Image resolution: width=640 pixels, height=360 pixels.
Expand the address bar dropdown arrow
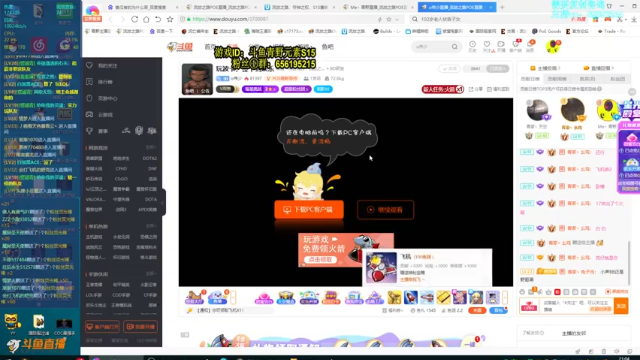coord(397,19)
